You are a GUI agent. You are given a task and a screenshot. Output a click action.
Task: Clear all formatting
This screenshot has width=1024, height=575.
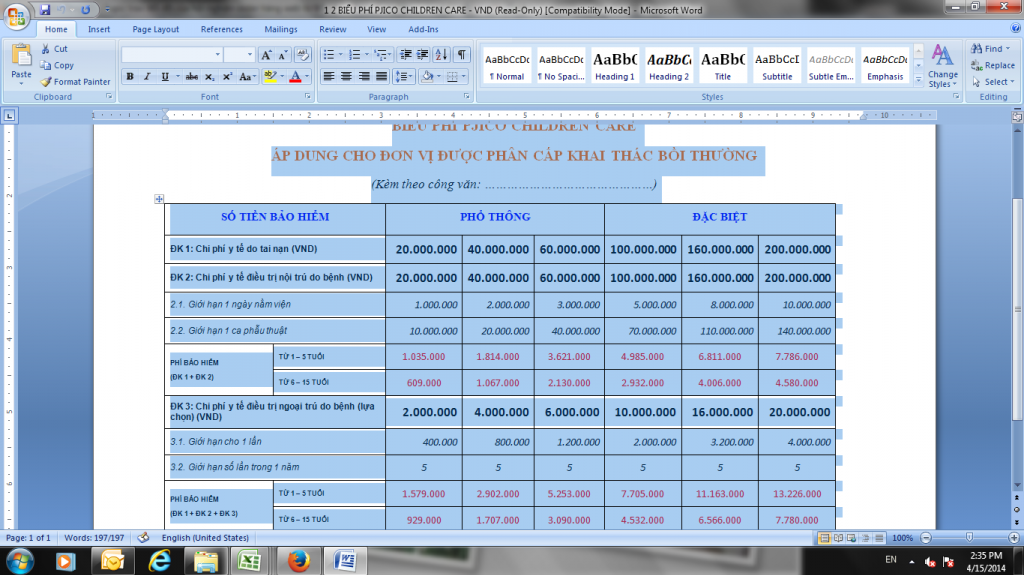[303, 55]
